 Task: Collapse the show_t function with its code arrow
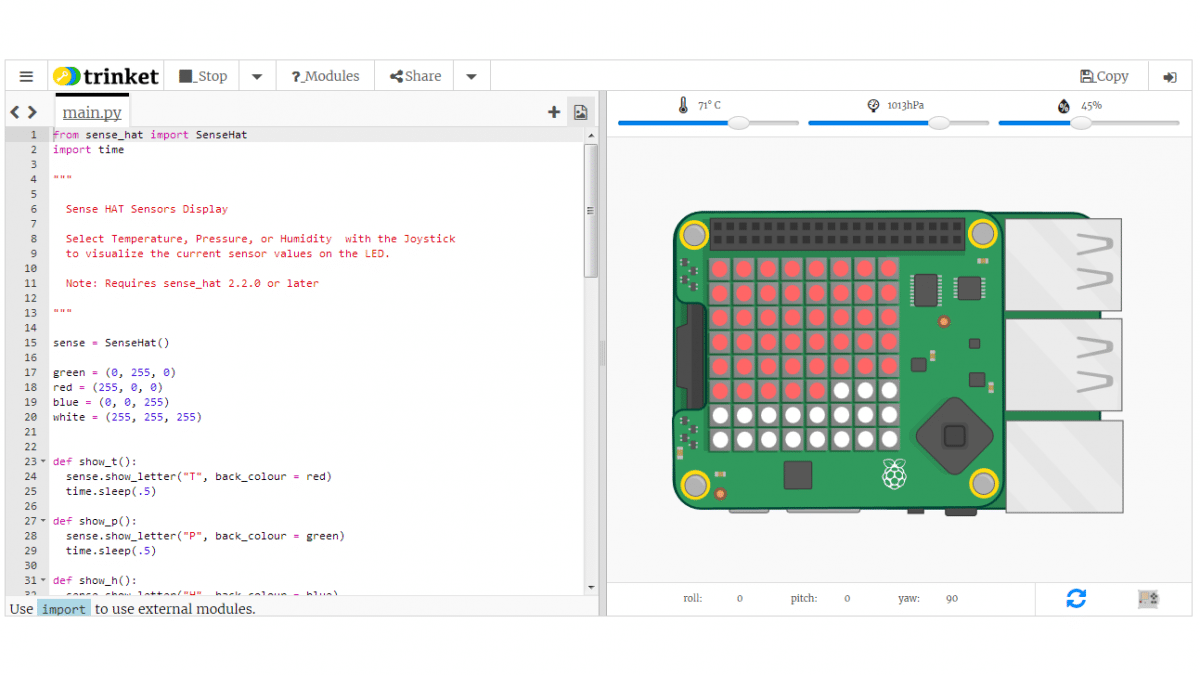click(x=42, y=460)
